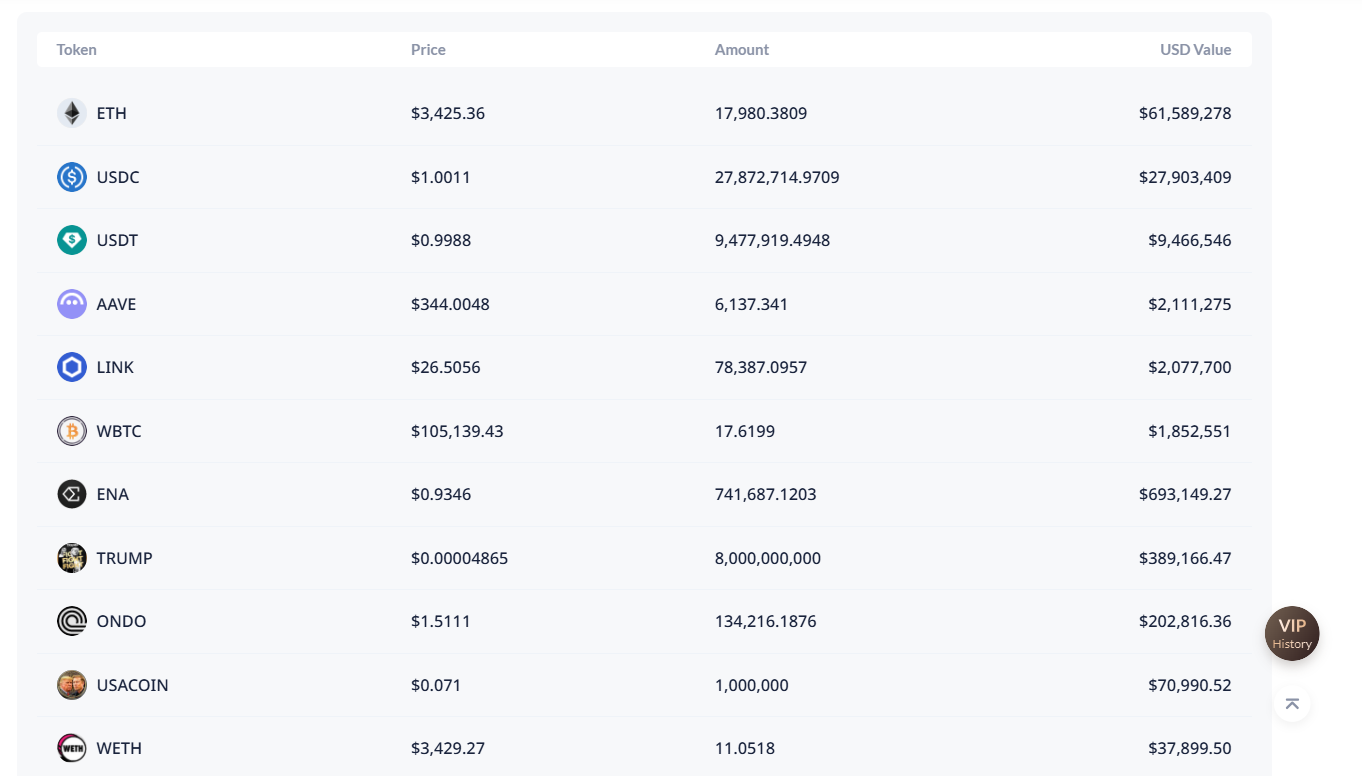Click the WBTC token icon
This screenshot has height=776, width=1362.
(72, 431)
